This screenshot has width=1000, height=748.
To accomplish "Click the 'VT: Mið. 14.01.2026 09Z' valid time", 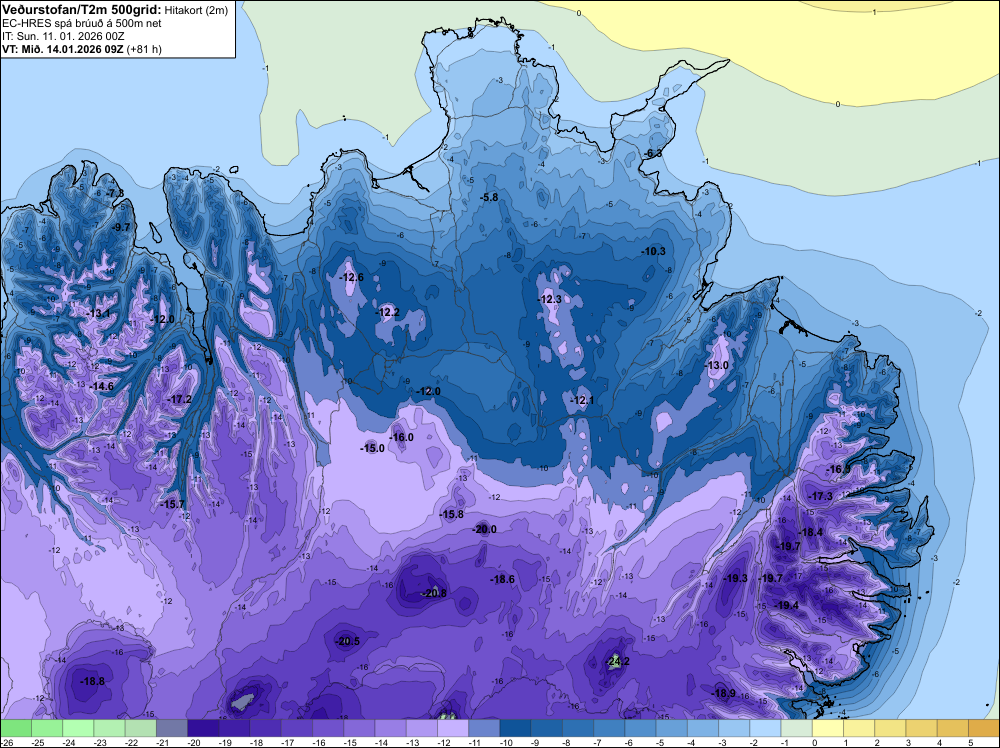I will pyautogui.click(x=63, y=49).
